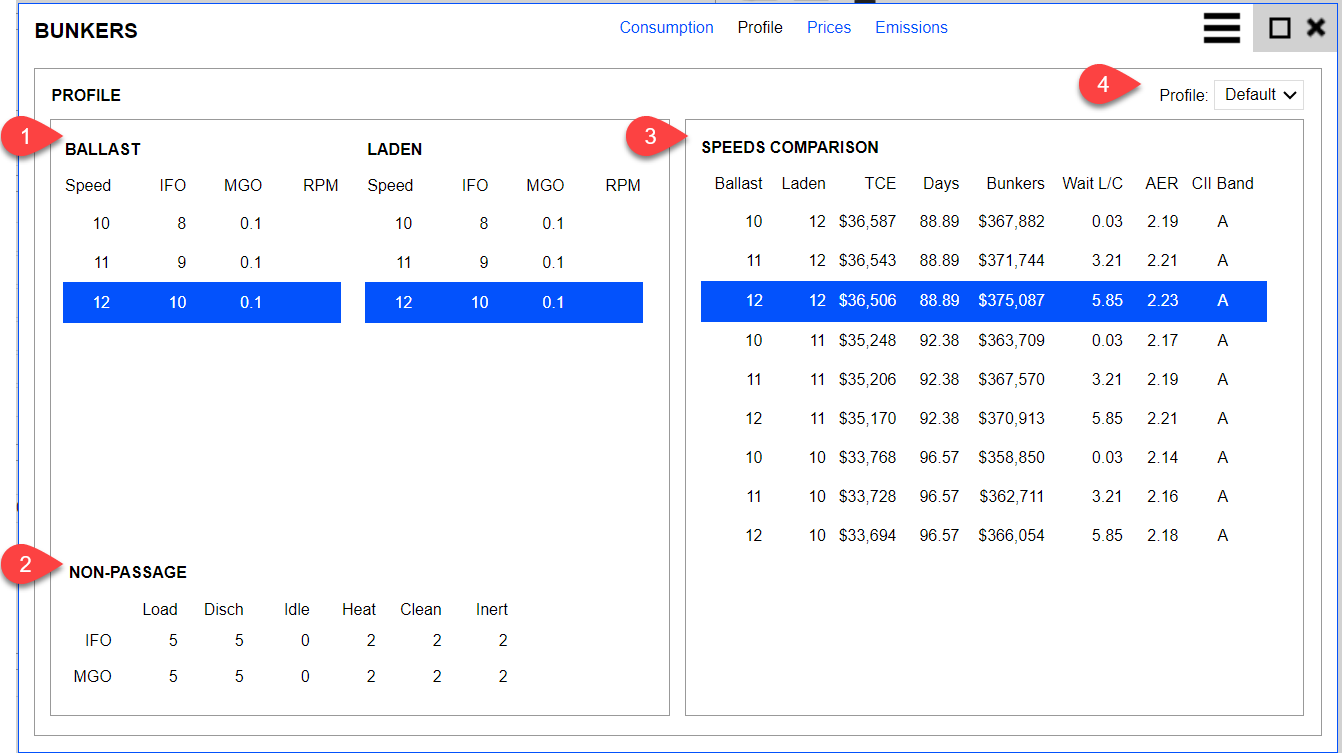Close the Bunkers panel

click(1316, 28)
